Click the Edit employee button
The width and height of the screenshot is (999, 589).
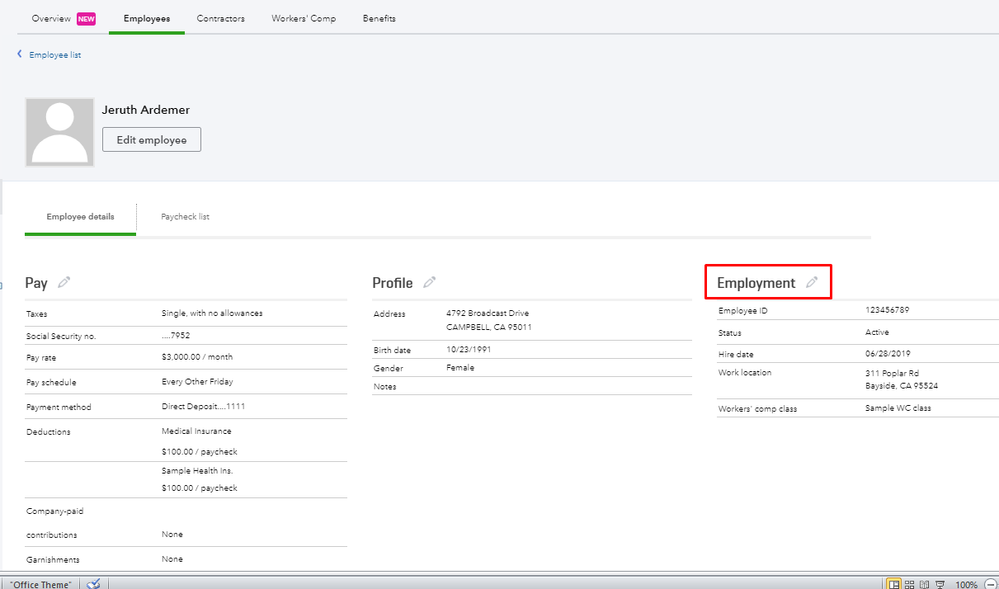pyautogui.click(x=152, y=140)
